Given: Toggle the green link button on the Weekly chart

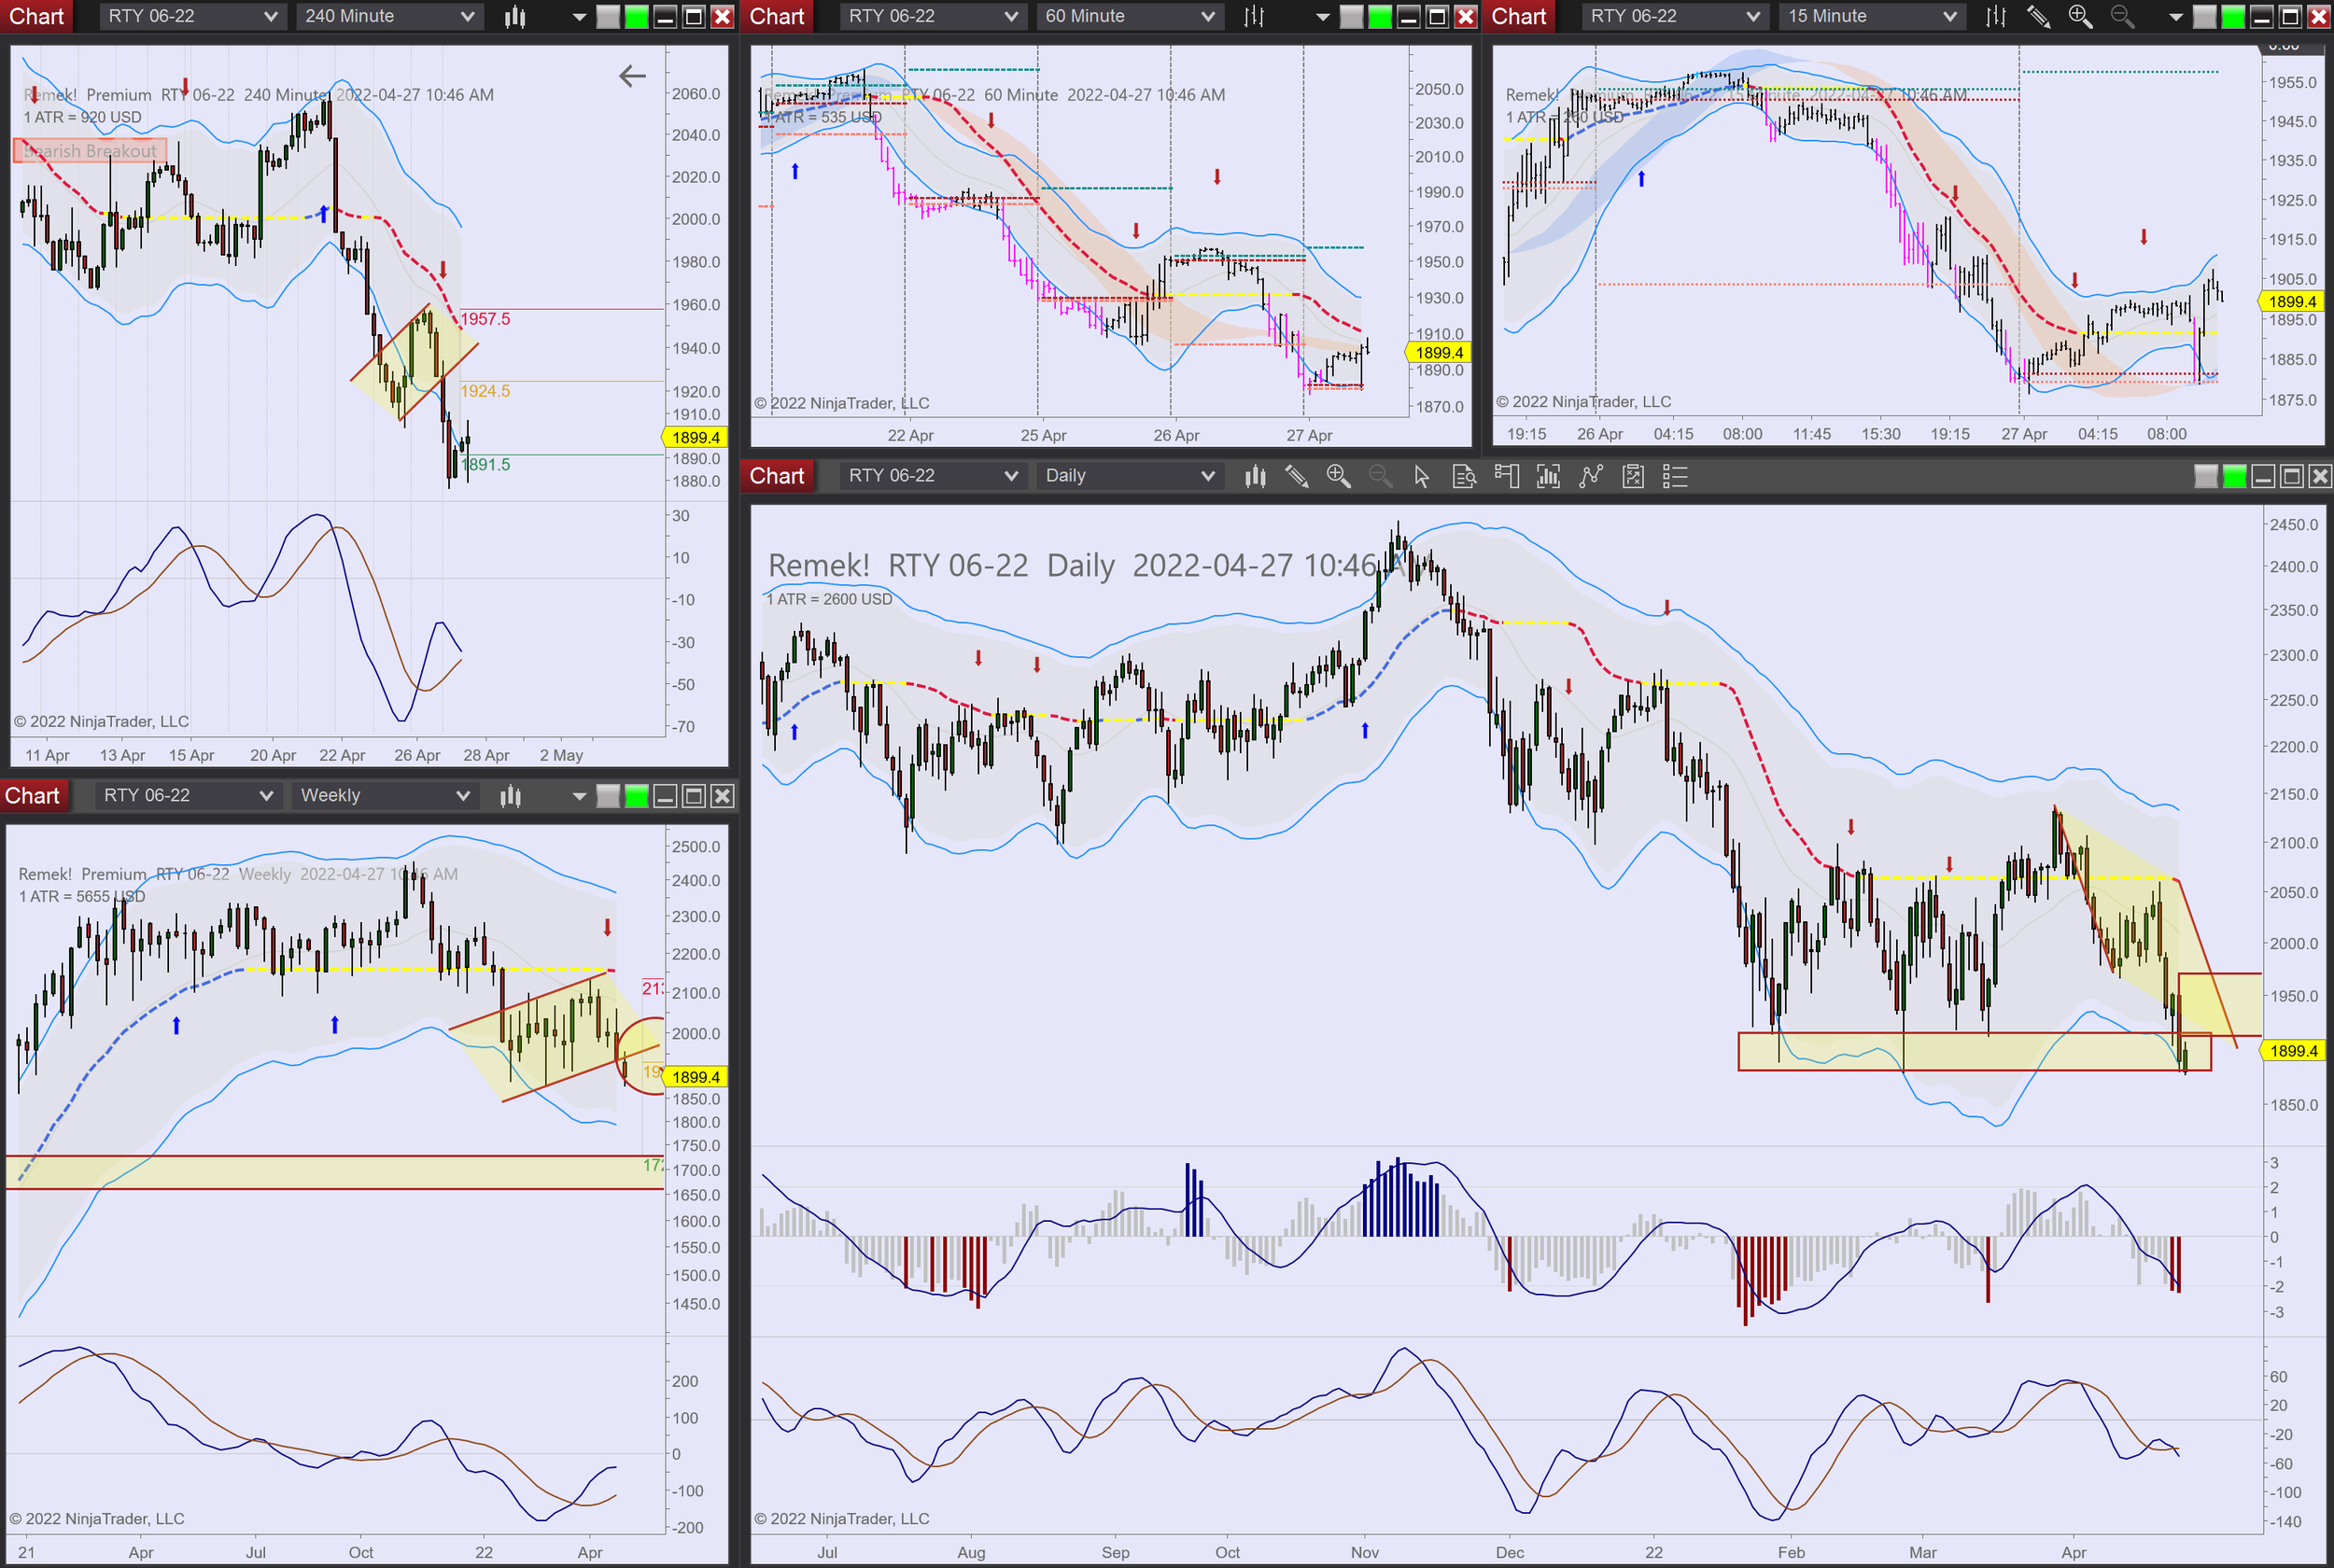Looking at the screenshot, I should tap(636, 796).
